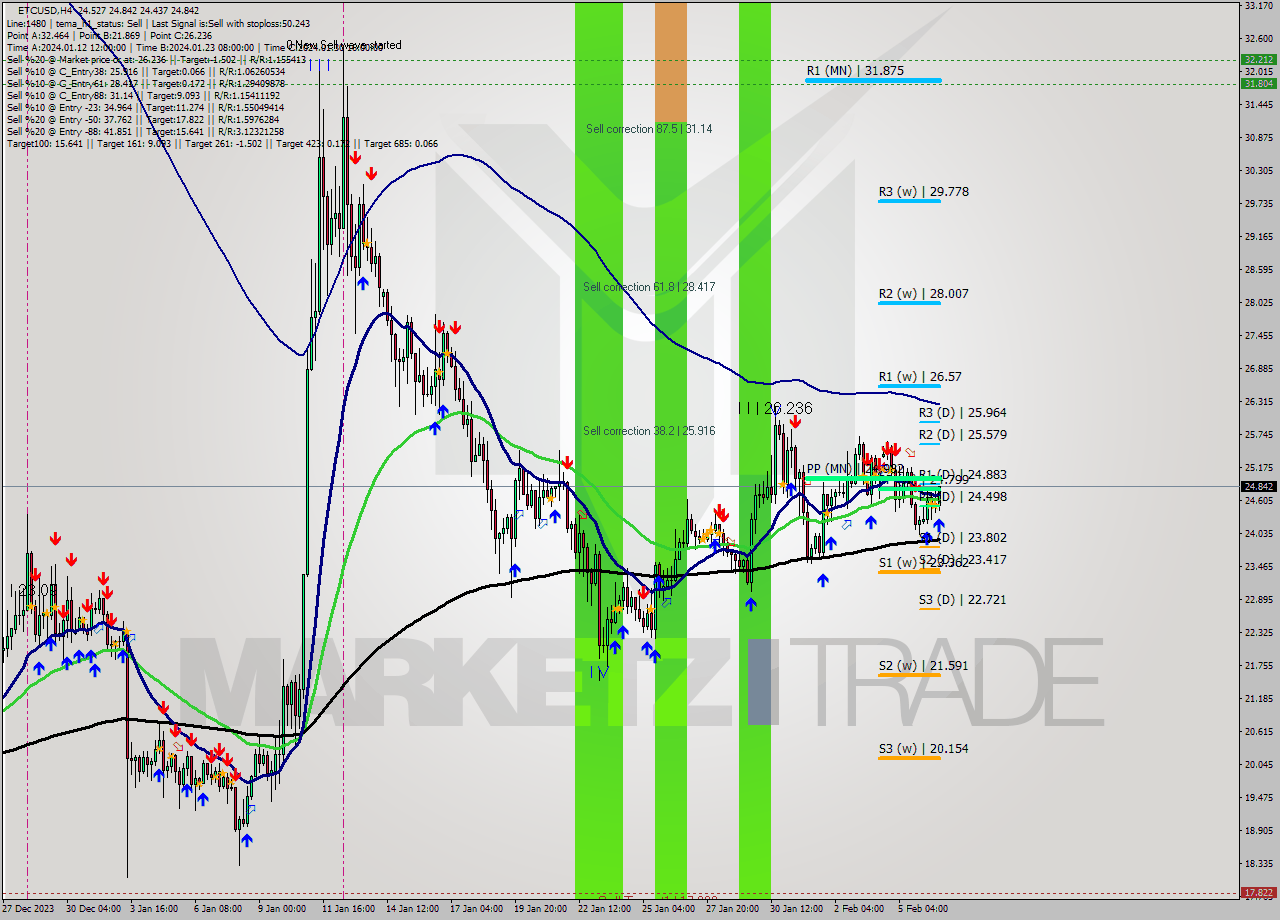Click the '30 Dec 04:00' time label
1280x920 pixels.
[x=91, y=909]
